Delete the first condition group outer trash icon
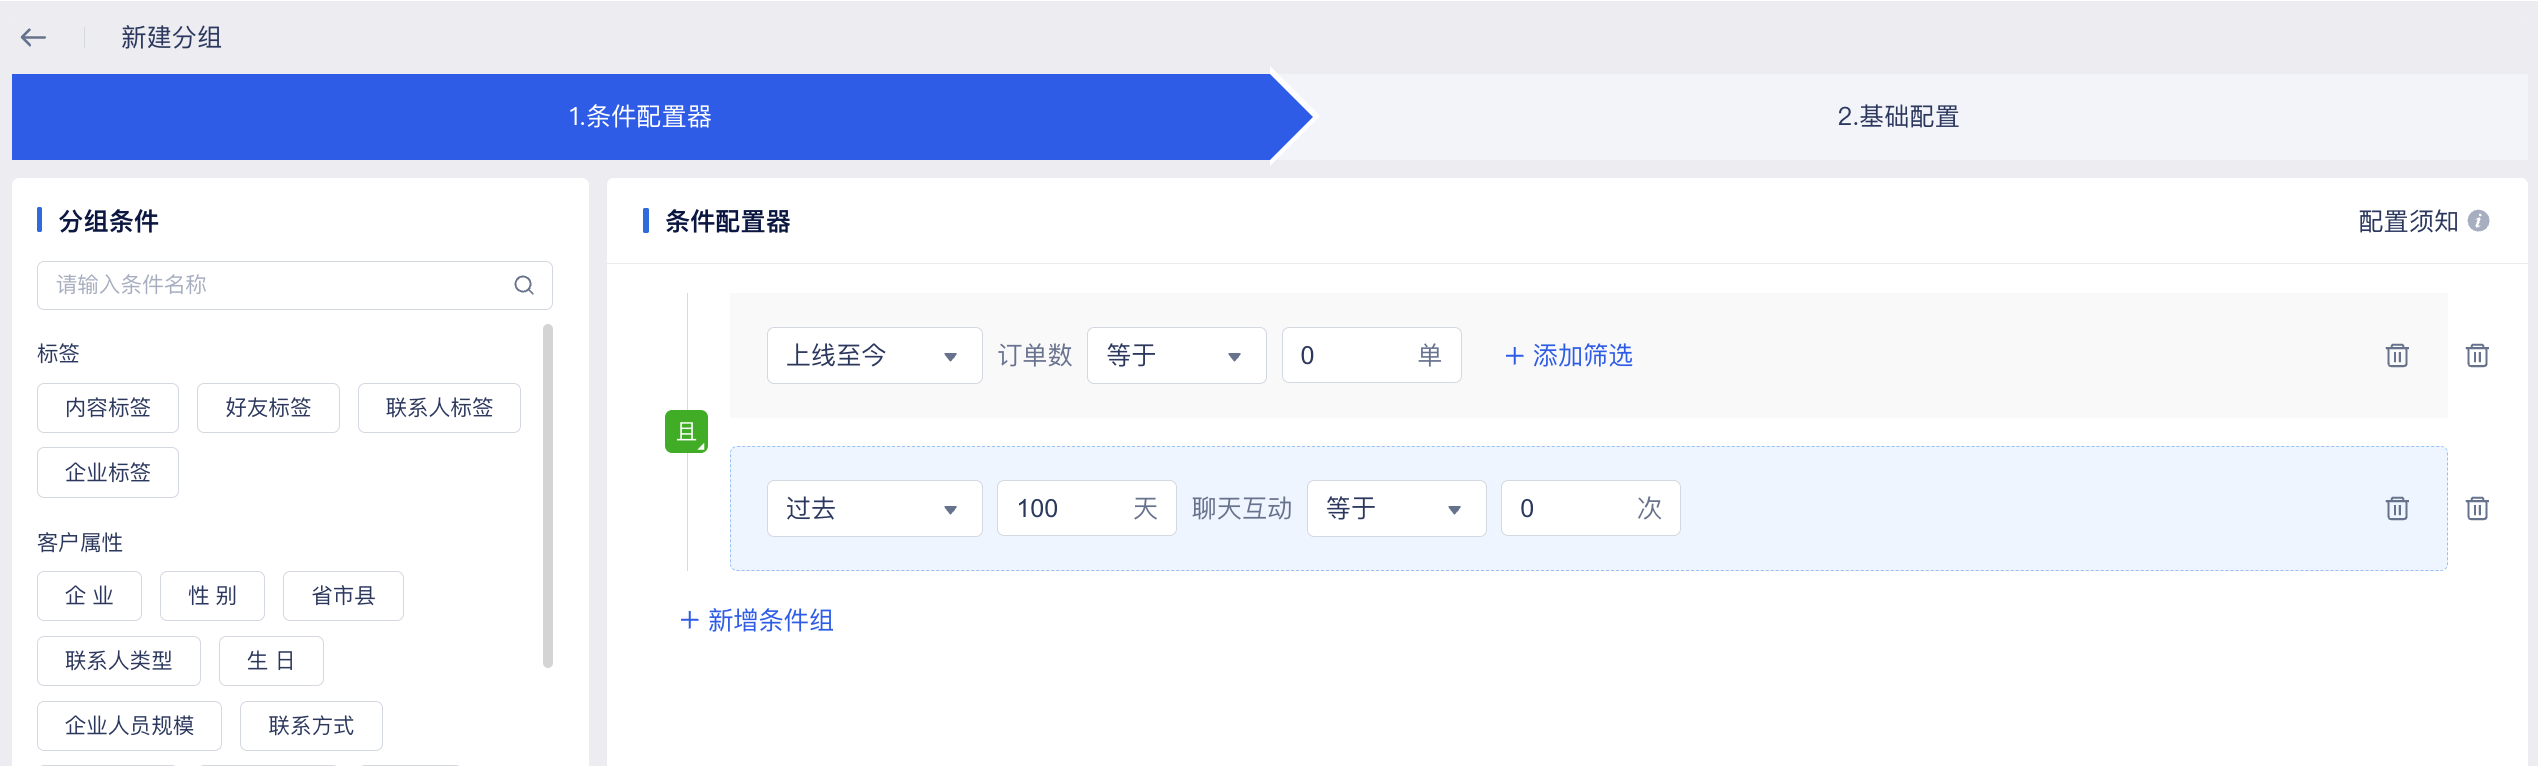 [2477, 355]
